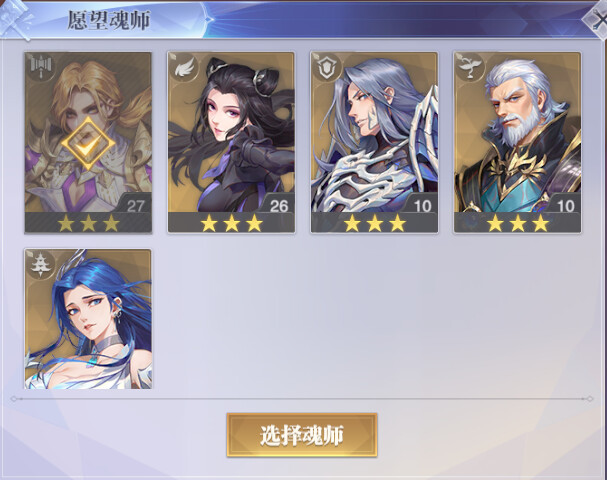This screenshot has width=607, height=480.
Task: Click the shield class icon on armored card
Action: tap(328, 69)
